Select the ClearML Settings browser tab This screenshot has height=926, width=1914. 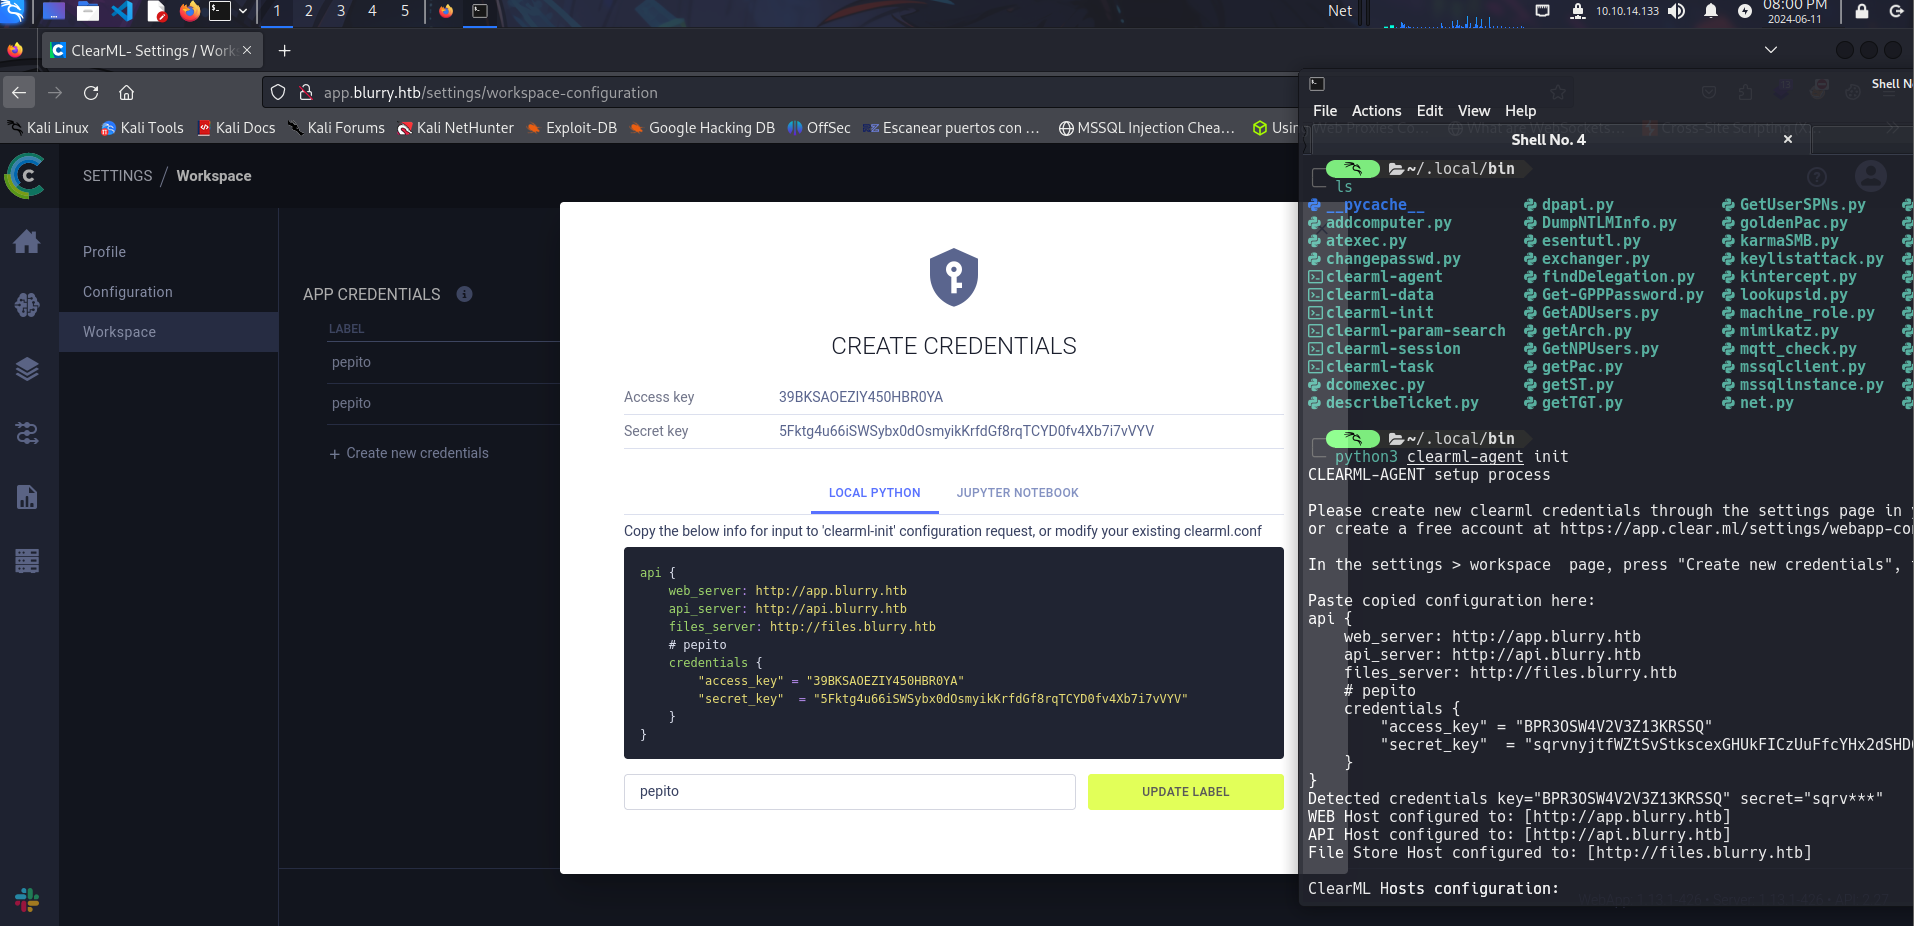click(x=151, y=50)
